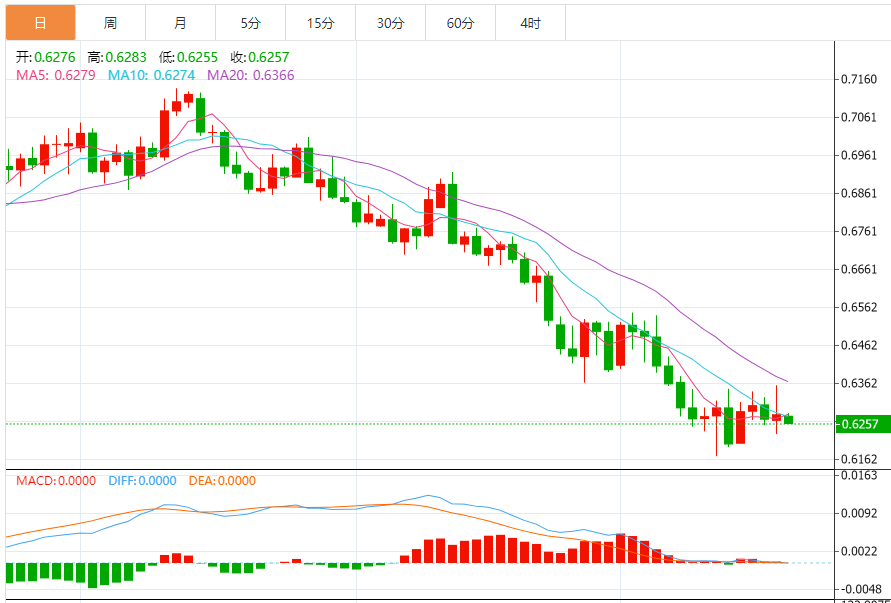Click the latest green candlestick at chart's right end
The width and height of the screenshot is (891, 603).
(788, 419)
